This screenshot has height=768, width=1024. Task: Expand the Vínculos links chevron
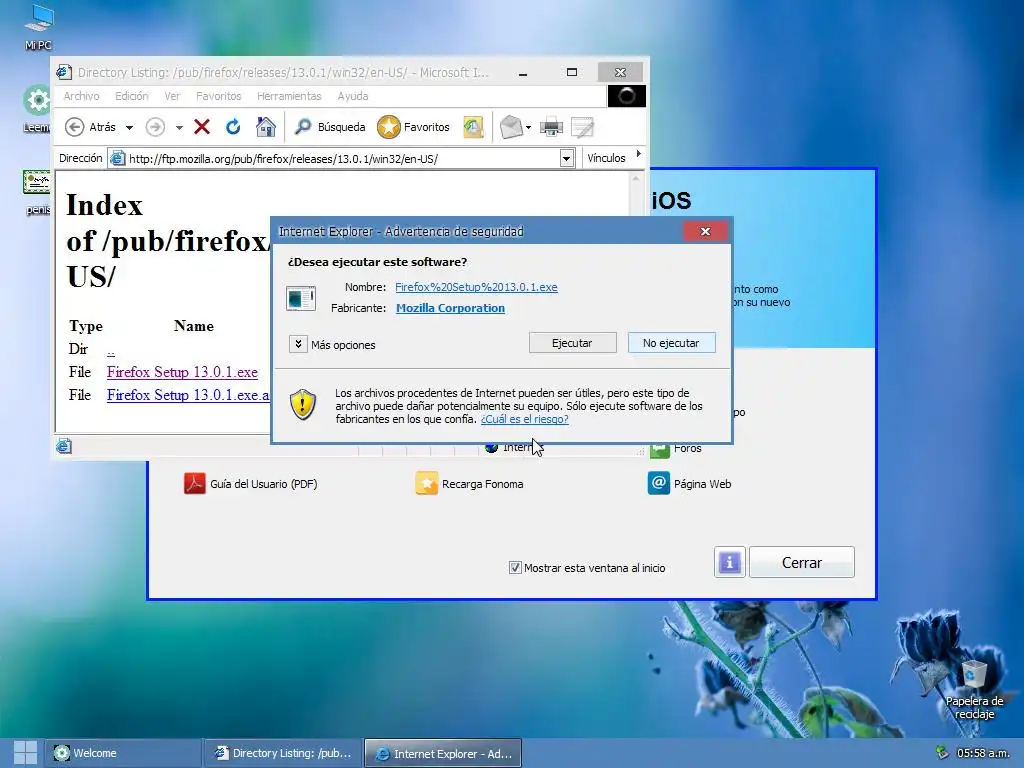638,154
